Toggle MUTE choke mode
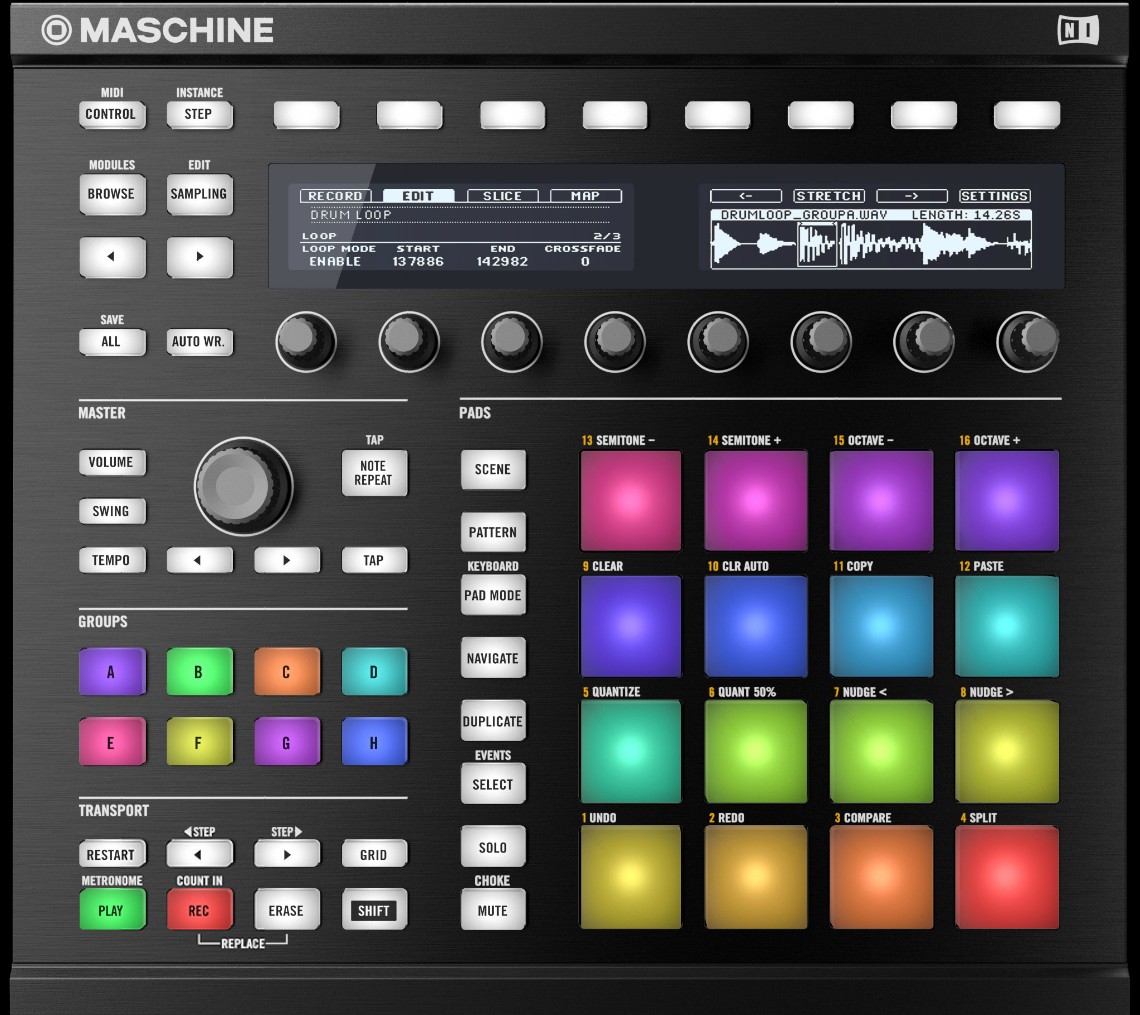This screenshot has width=1140, height=1015. [493, 909]
